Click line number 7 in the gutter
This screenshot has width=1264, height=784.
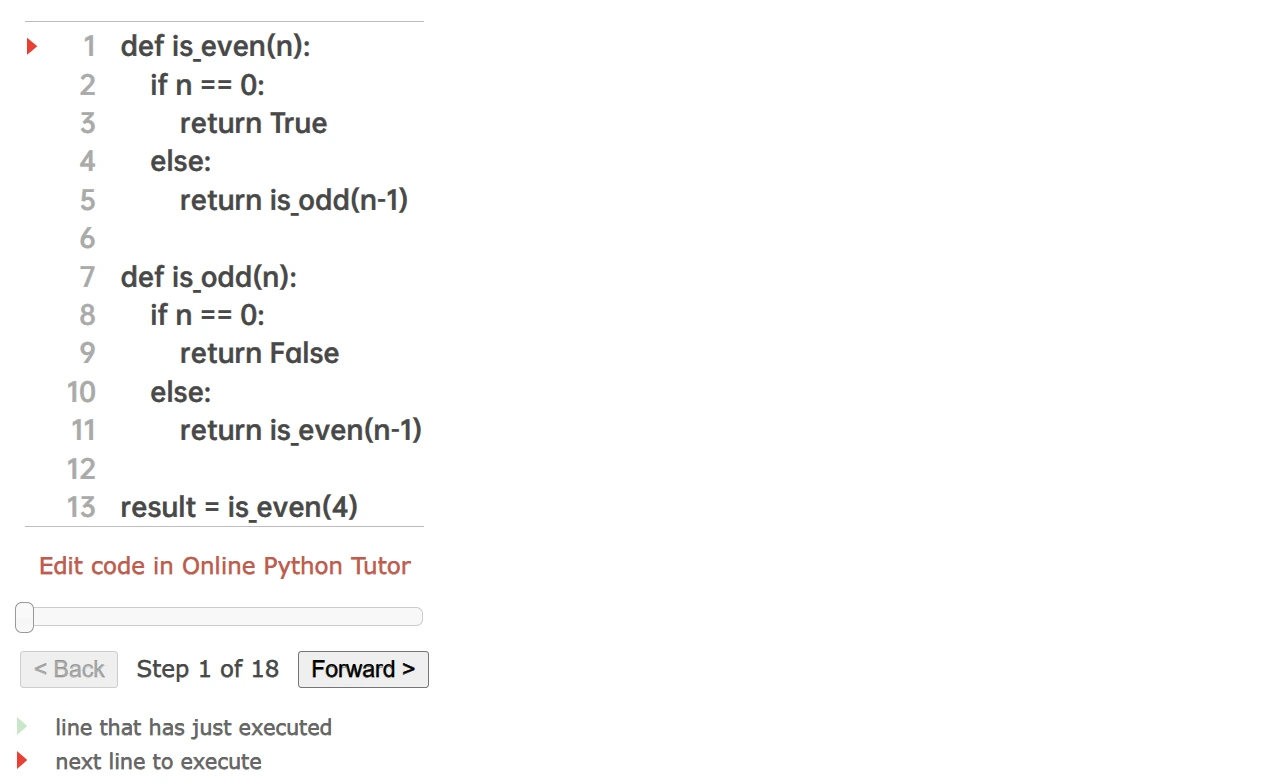[x=88, y=277]
